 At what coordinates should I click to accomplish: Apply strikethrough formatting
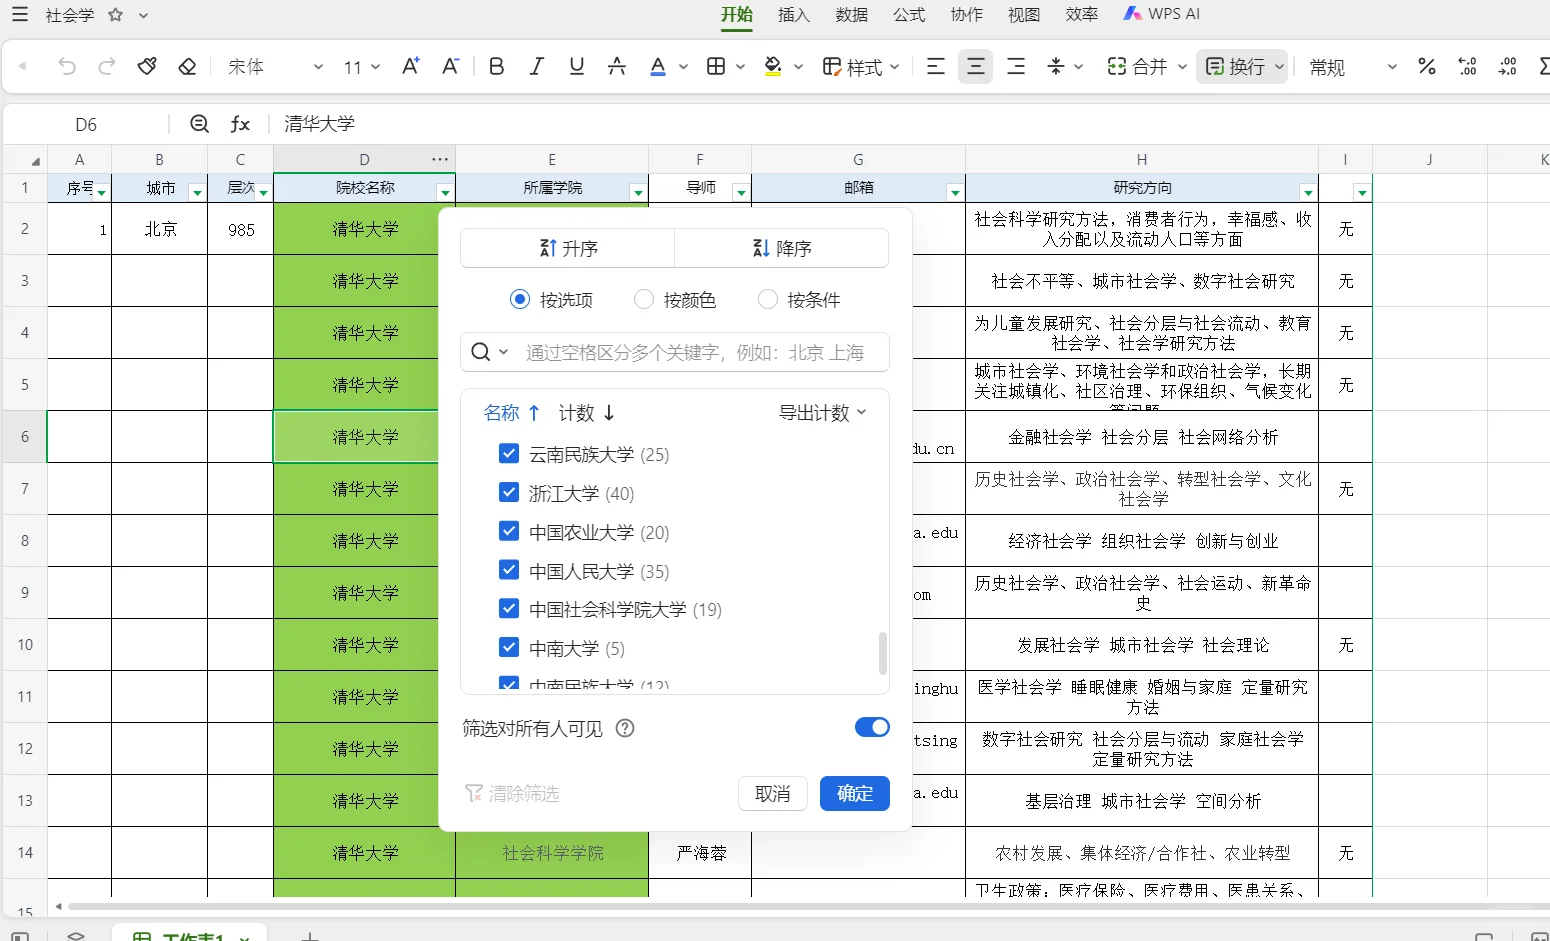click(617, 67)
